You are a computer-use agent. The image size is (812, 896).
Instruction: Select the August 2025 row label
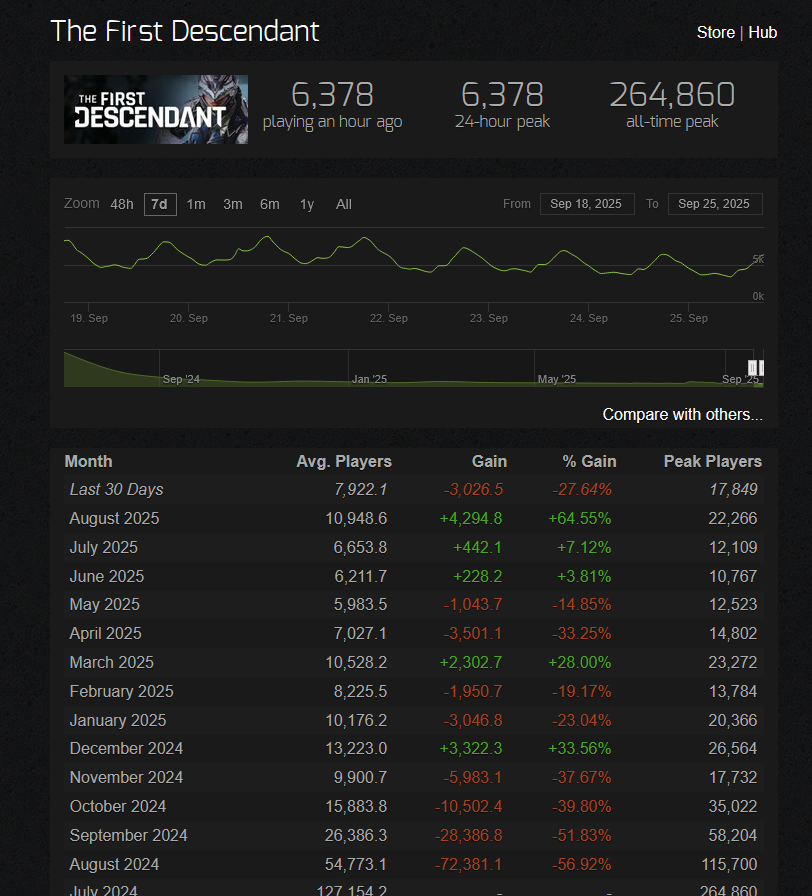click(x=114, y=518)
